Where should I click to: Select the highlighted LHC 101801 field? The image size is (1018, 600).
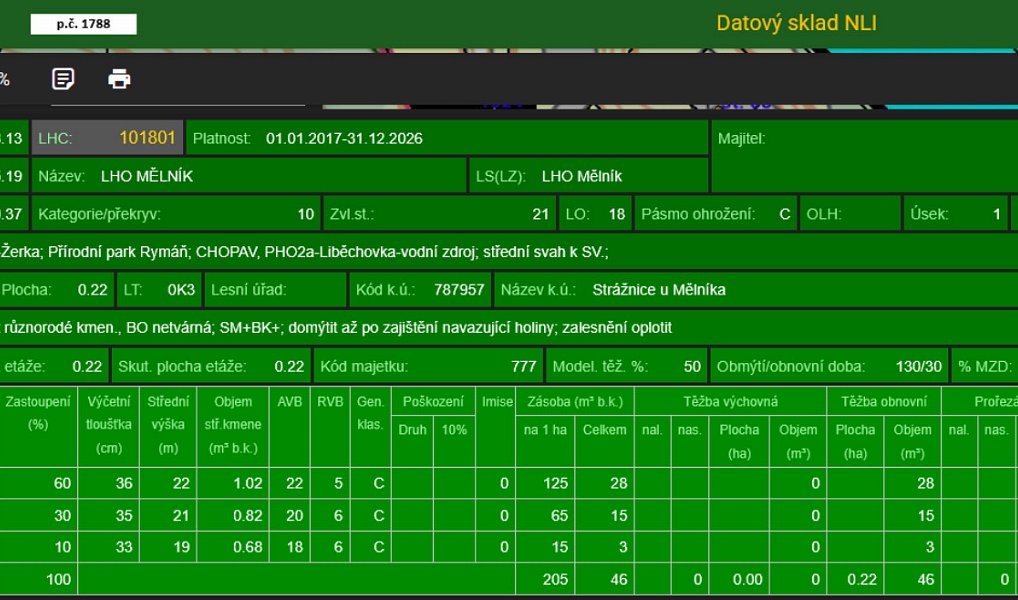(x=108, y=138)
